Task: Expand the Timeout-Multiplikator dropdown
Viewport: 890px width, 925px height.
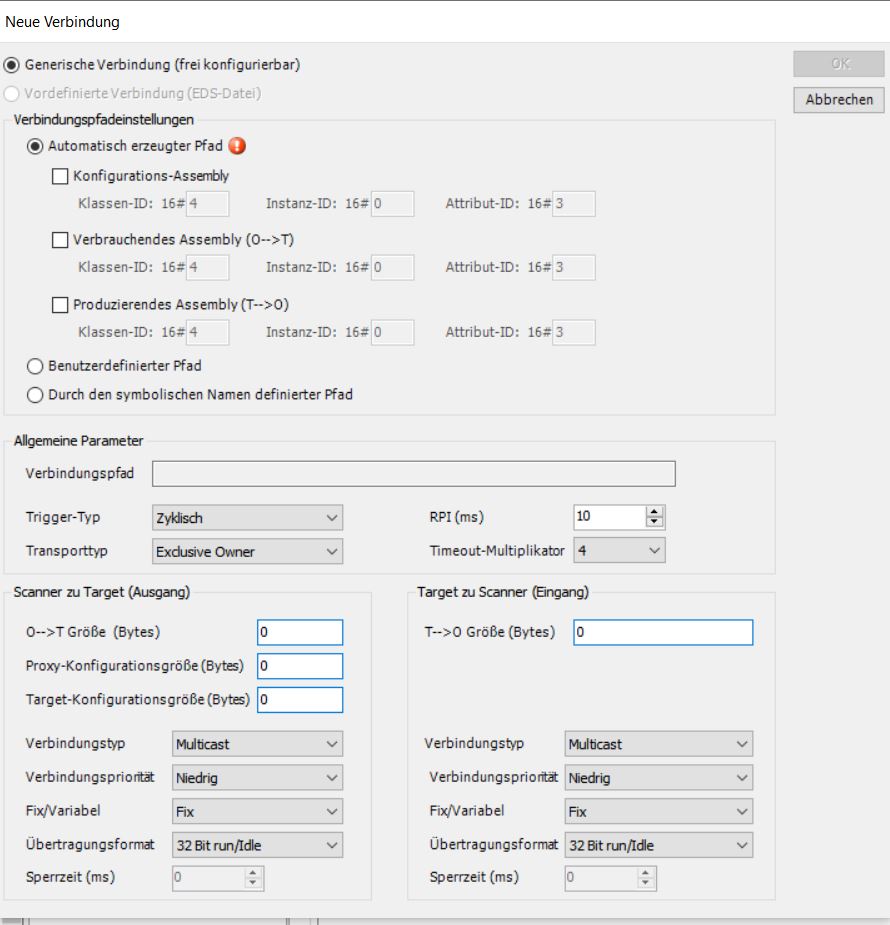Action: pyautogui.click(x=619, y=550)
